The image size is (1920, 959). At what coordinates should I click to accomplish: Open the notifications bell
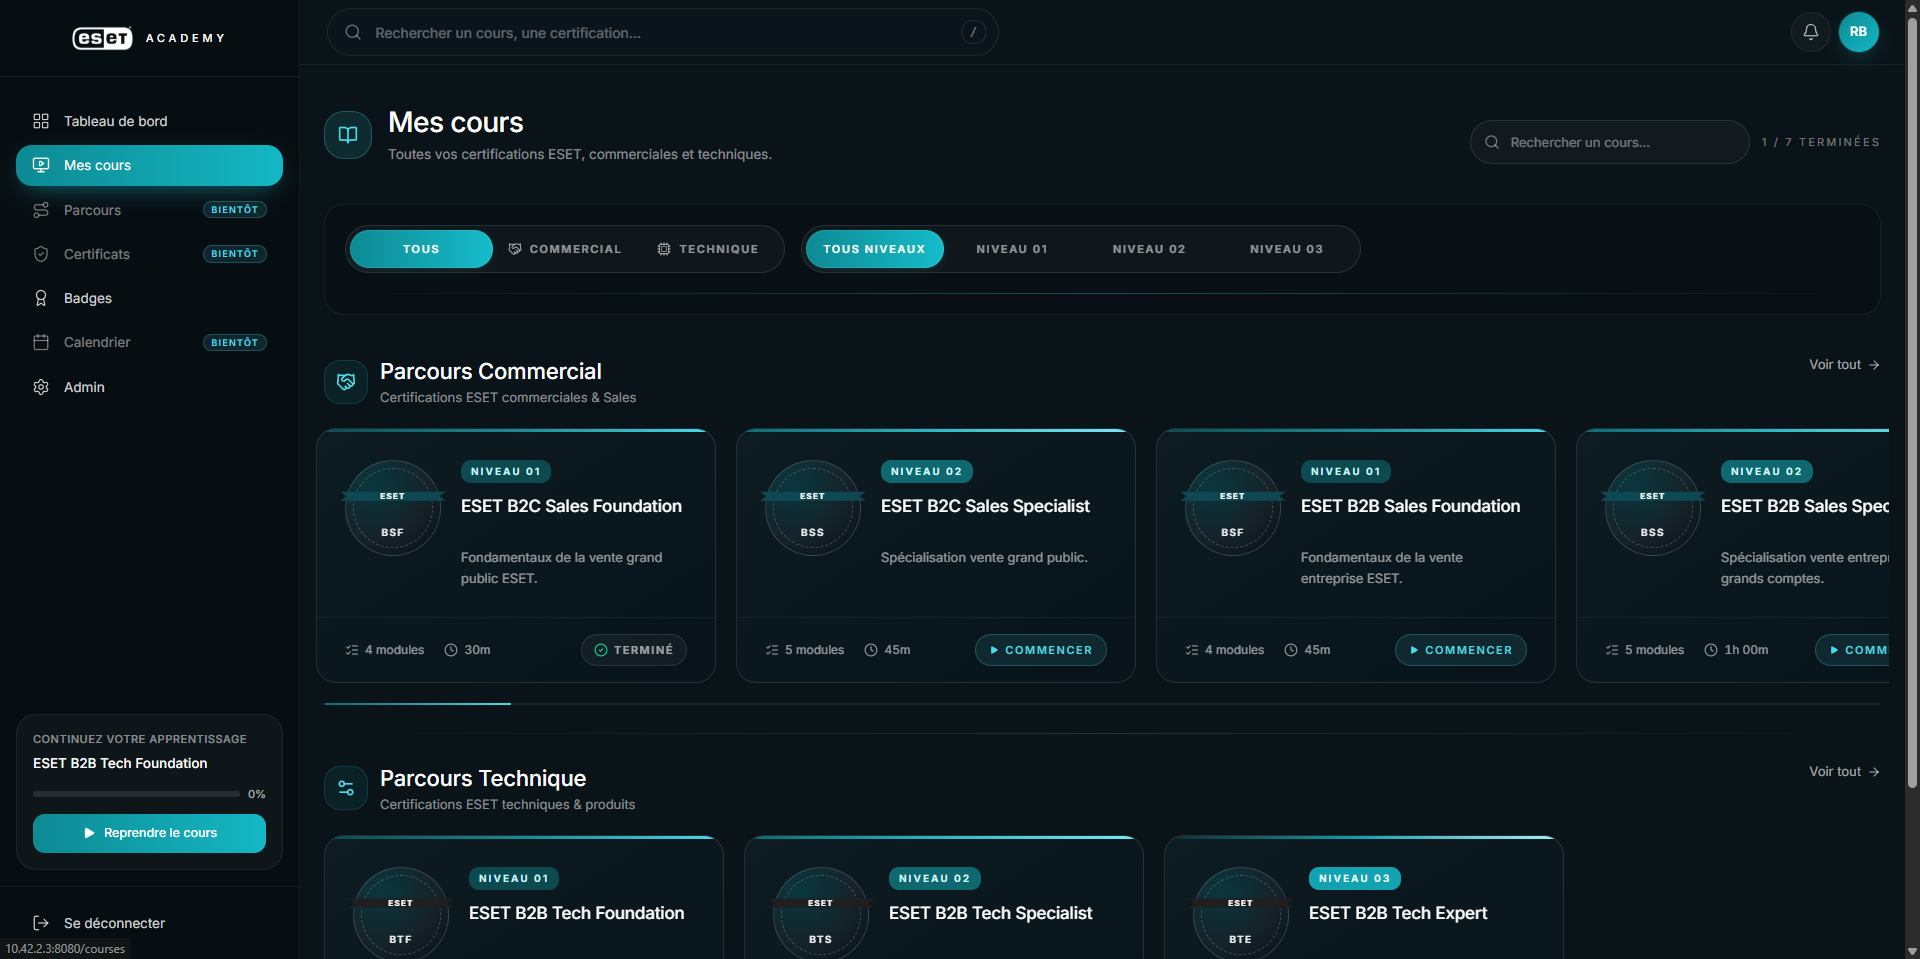click(x=1810, y=32)
